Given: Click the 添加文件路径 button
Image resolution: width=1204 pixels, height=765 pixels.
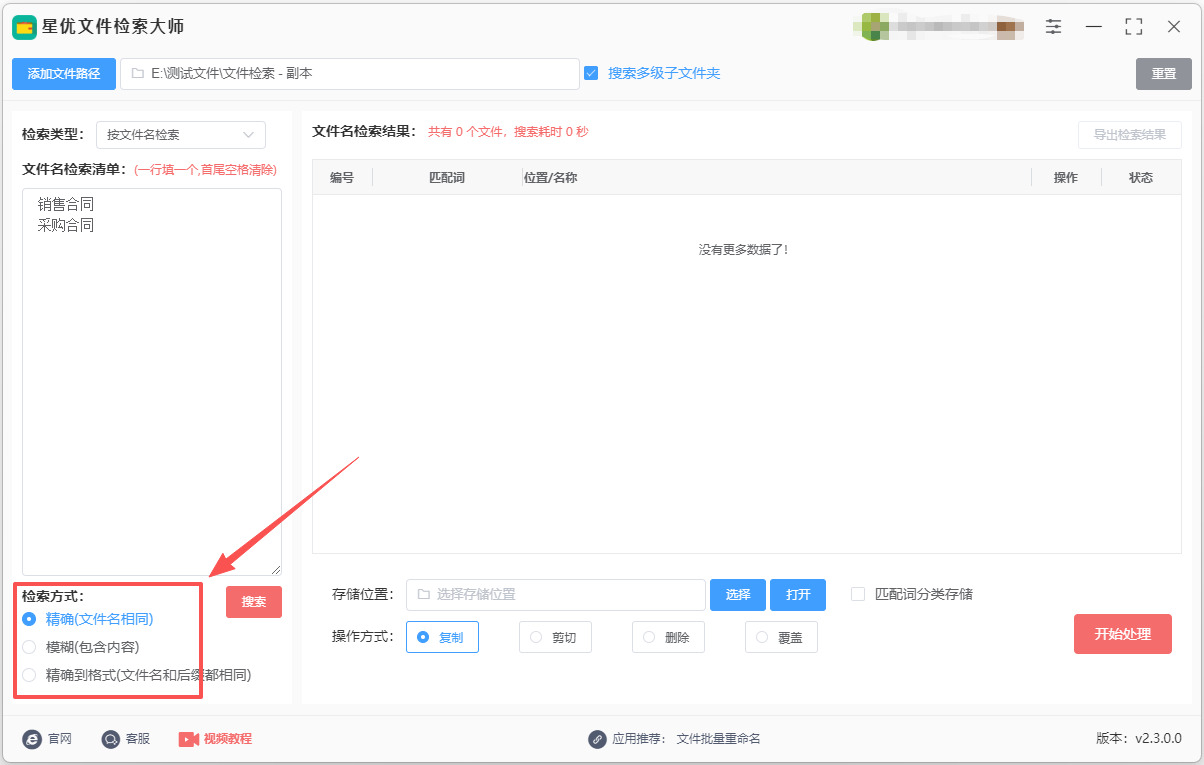Looking at the screenshot, I should pos(64,74).
